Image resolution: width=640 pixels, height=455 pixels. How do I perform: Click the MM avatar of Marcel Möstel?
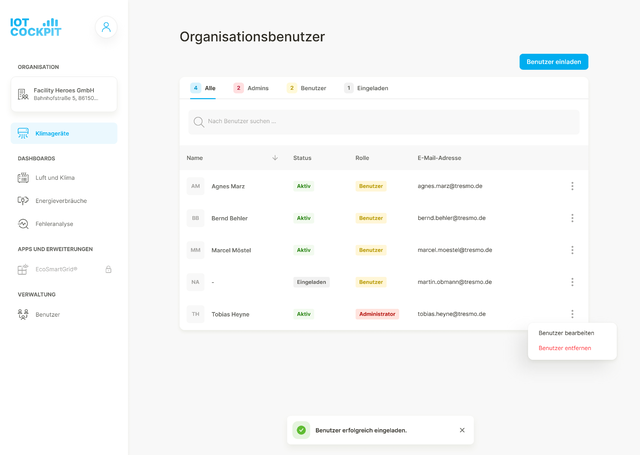pyautogui.click(x=196, y=250)
